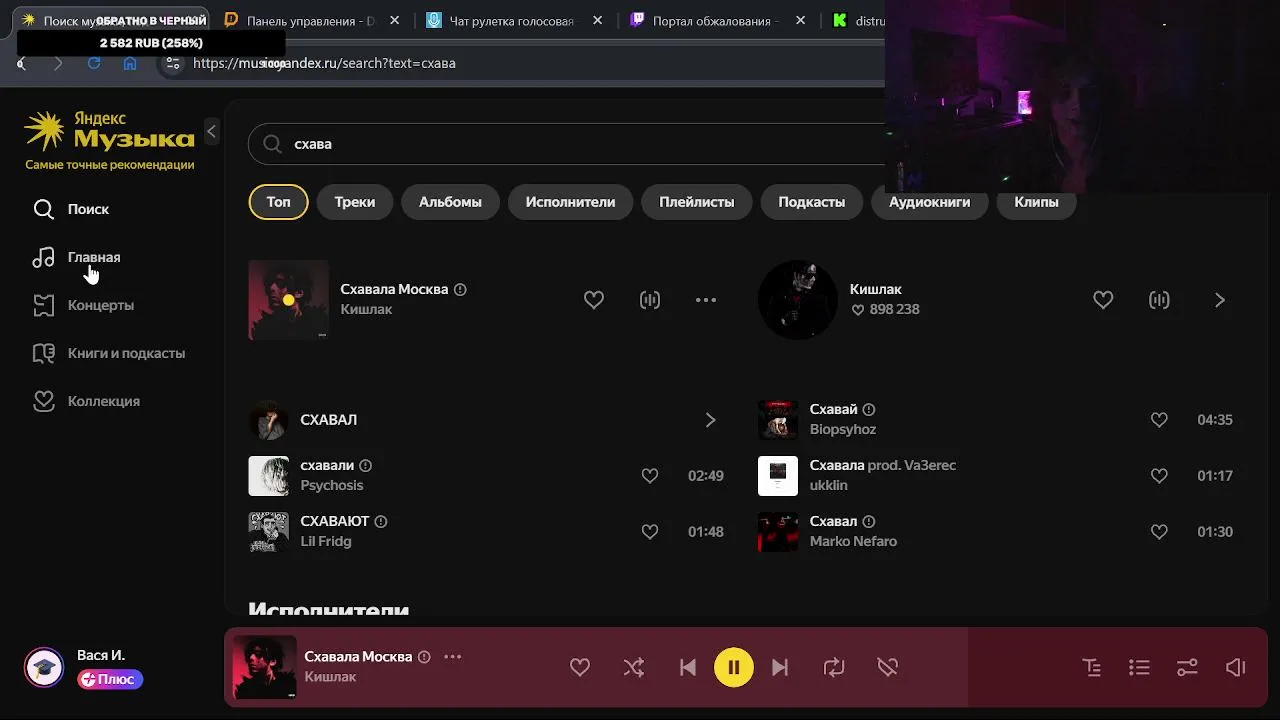Toggle shuffle in player bar
The width and height of the screenshot is (1280, 720).
[634, 667]
